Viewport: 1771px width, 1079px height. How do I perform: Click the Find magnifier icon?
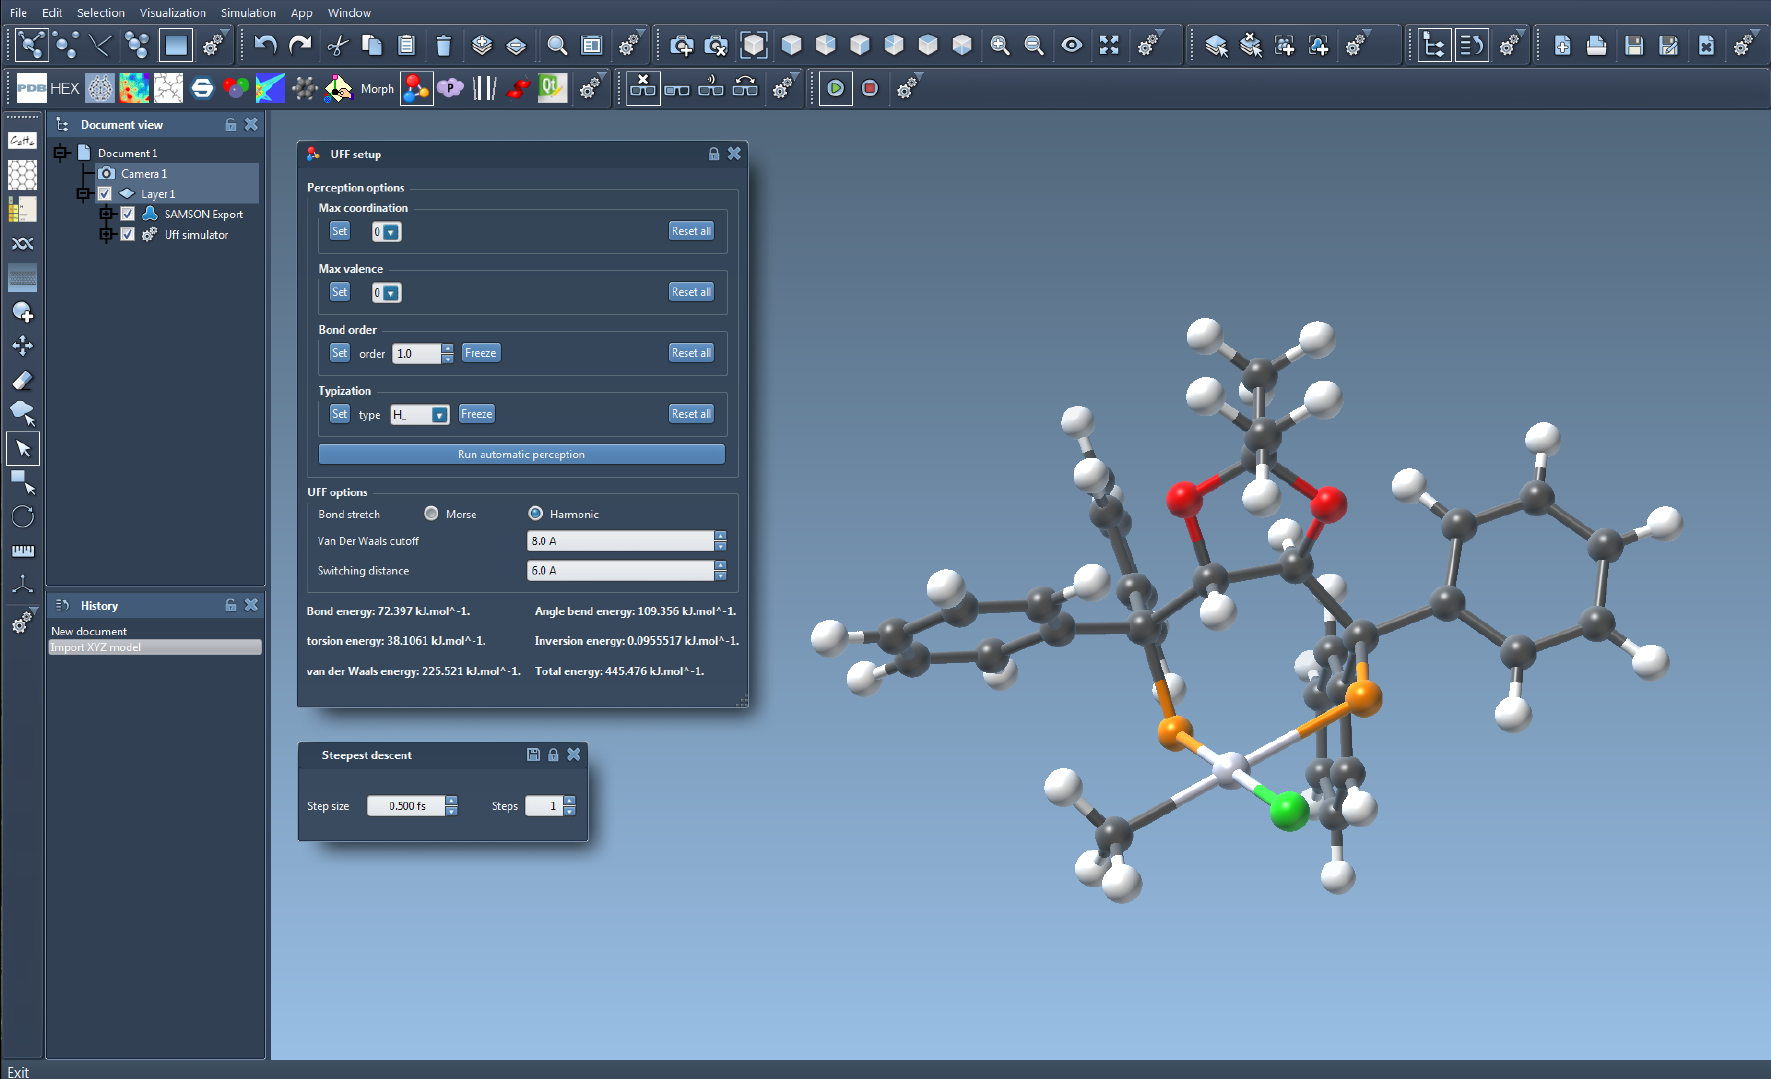[x=557, y=45]
